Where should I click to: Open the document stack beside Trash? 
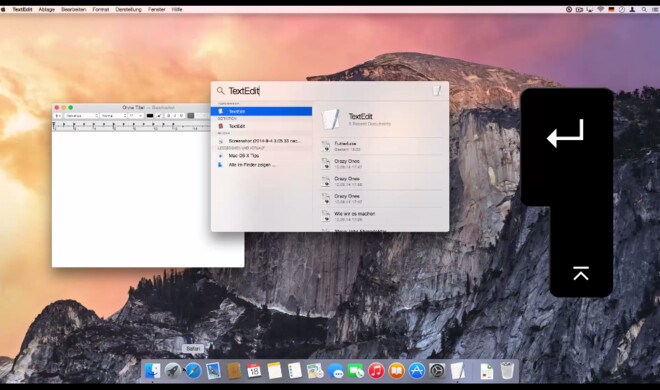(x=487, y=371)
